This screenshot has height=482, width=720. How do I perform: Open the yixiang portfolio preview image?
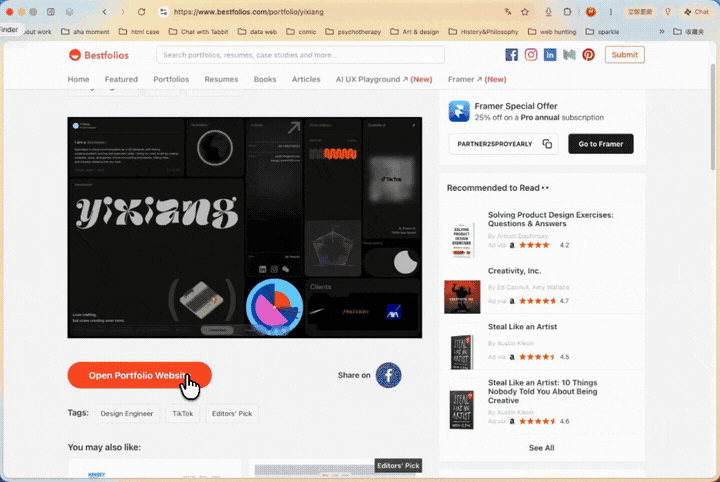coord(245,228)
